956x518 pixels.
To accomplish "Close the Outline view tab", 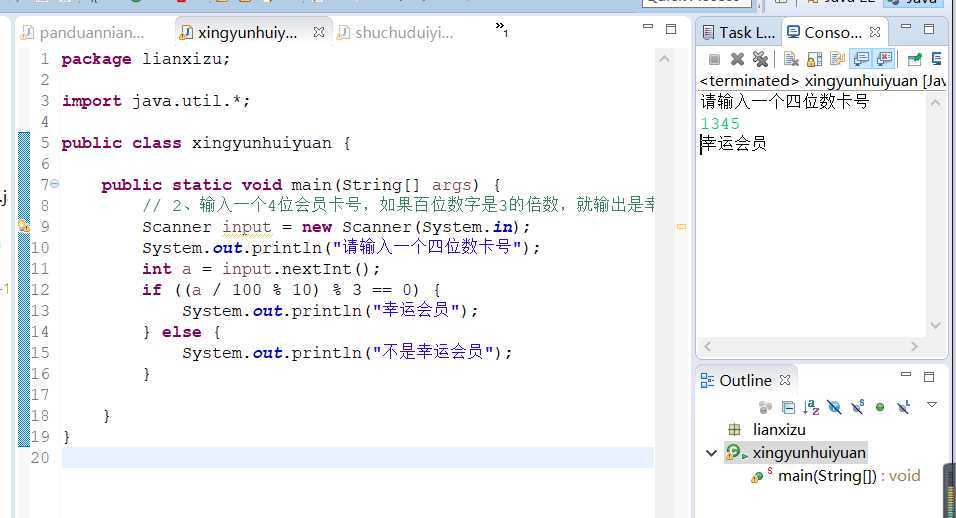I will click(785, 380).
